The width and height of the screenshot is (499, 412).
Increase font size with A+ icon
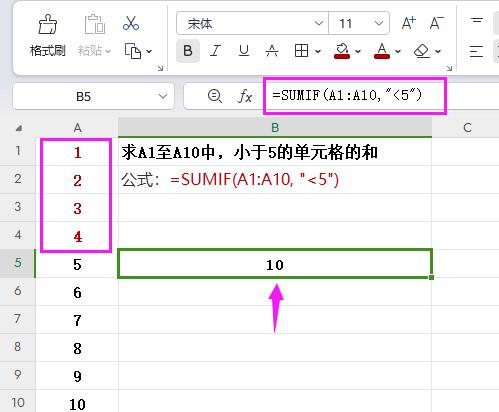[x=408, y=23]
